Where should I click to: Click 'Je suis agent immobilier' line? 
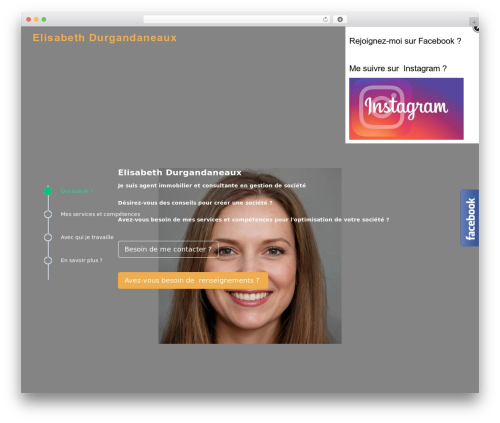(212, 185)
